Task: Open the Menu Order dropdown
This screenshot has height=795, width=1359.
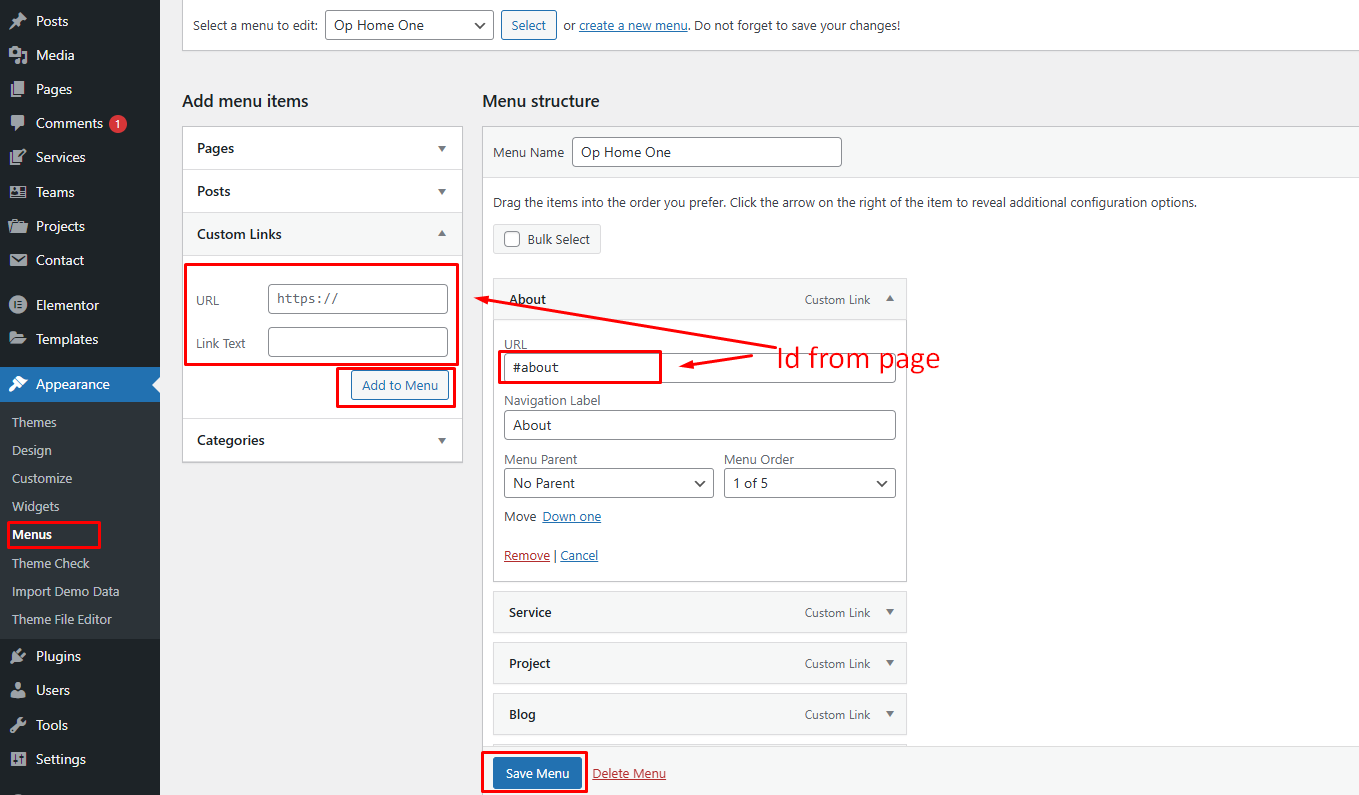Action: (x=810, y=483)
